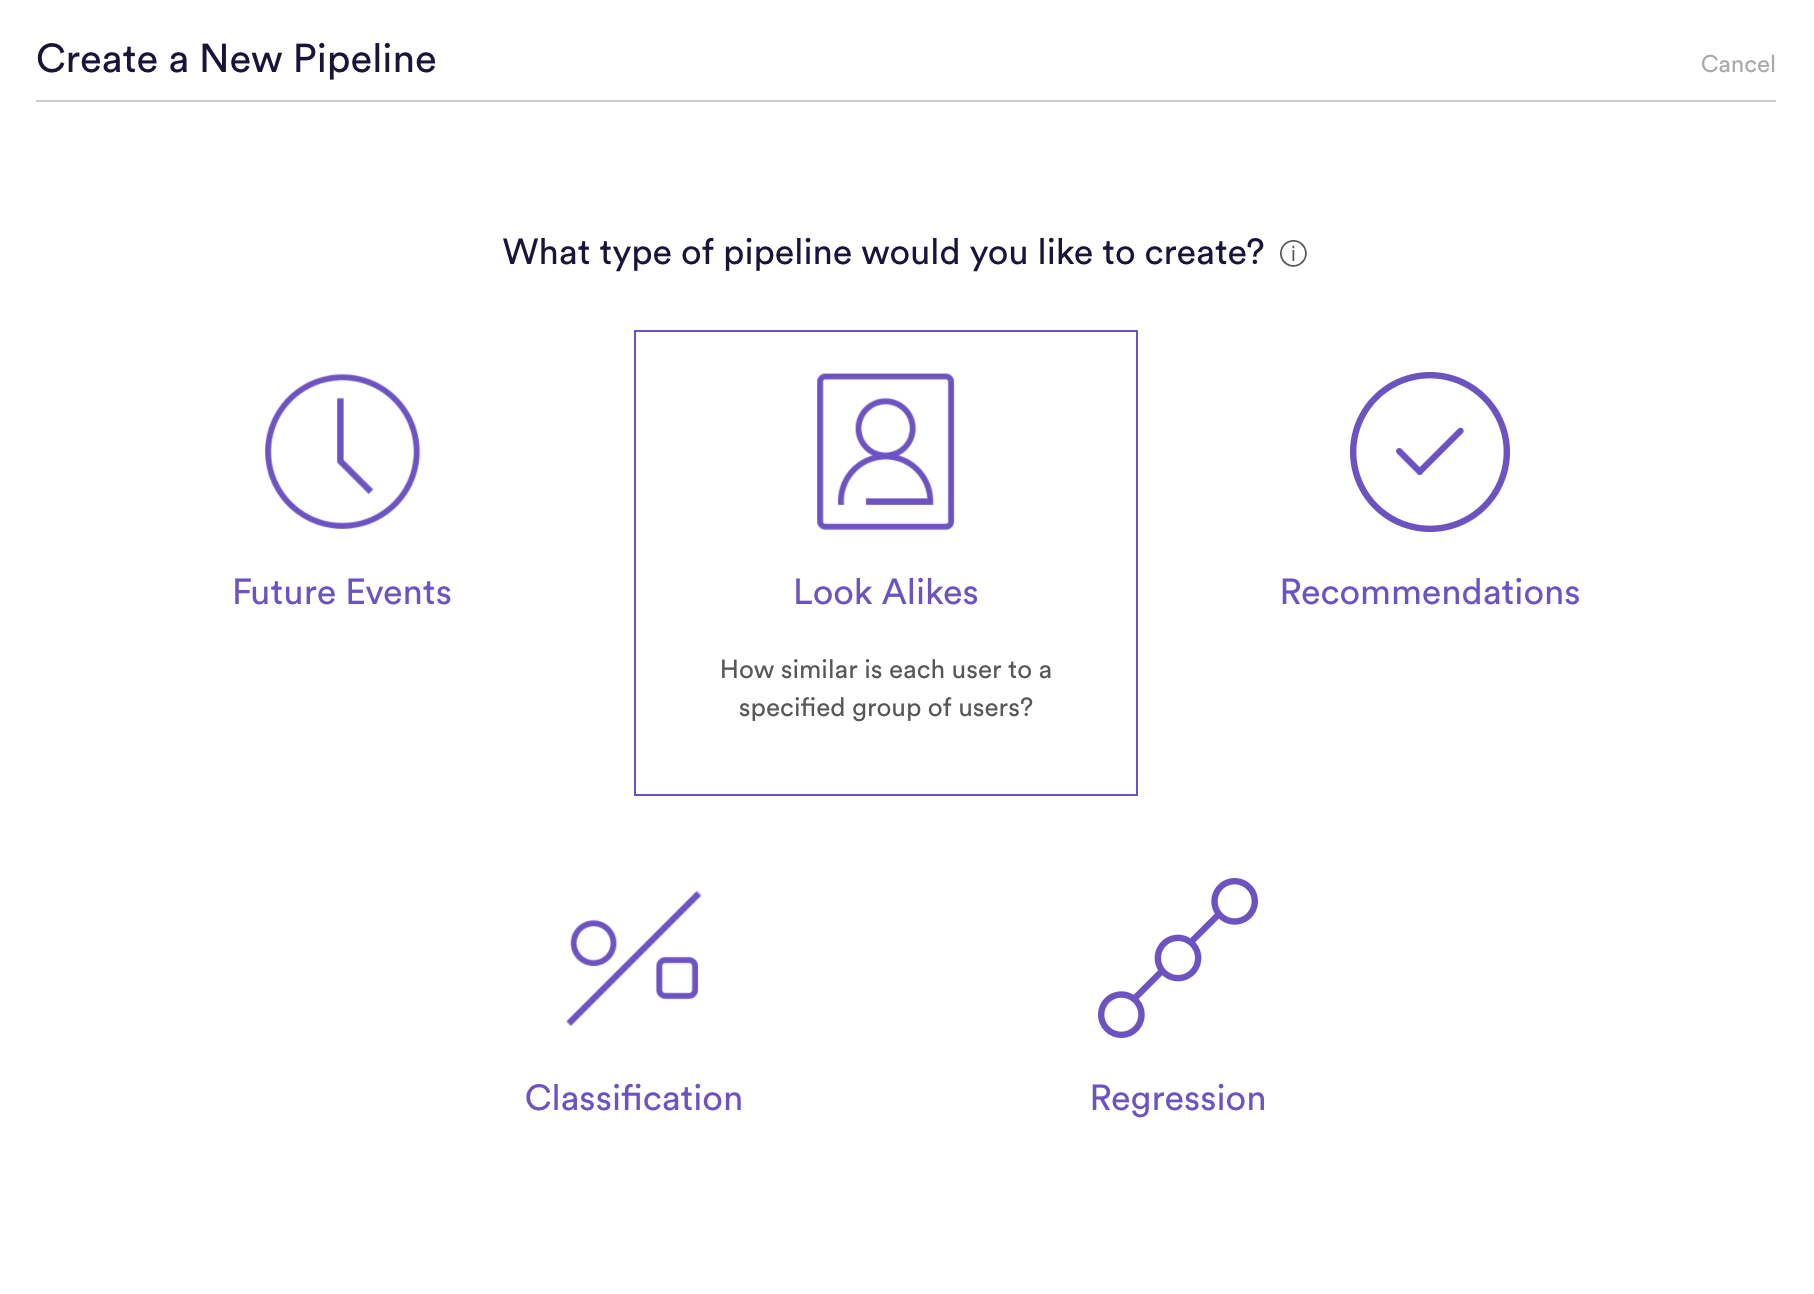Click the Classification text label

point(633,1098)
